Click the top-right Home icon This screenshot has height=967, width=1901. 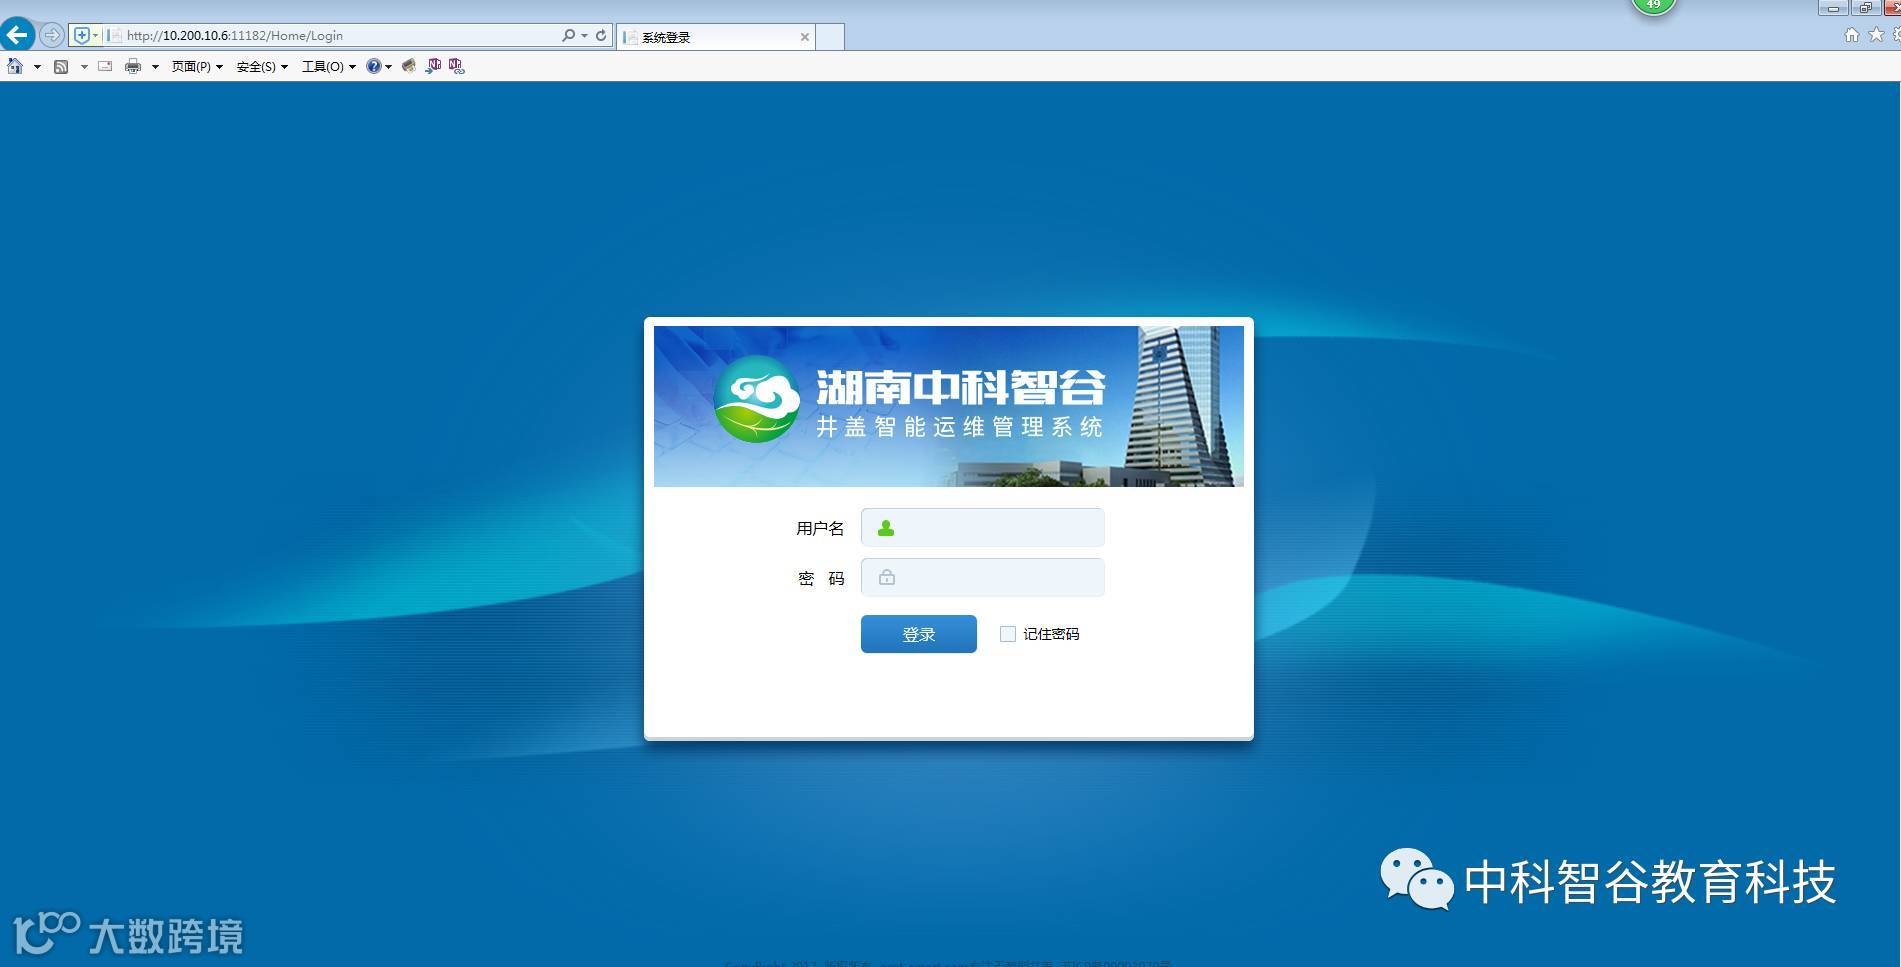[1851, 35]
